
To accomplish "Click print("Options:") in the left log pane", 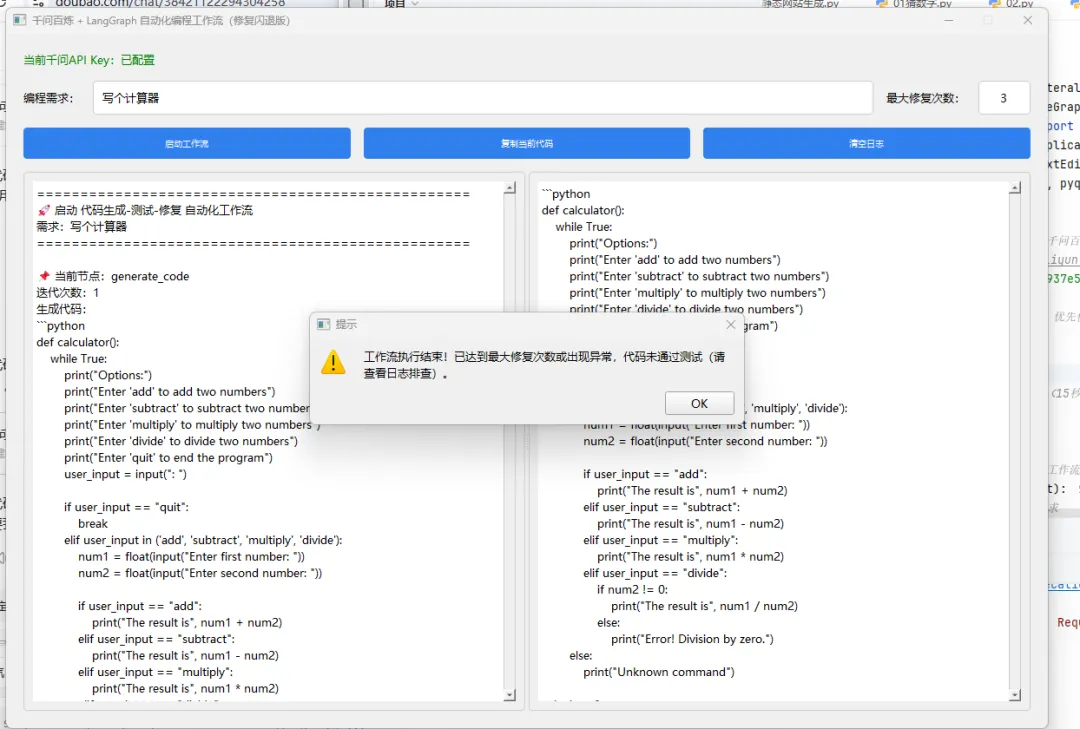I will (x=108, y=376).
